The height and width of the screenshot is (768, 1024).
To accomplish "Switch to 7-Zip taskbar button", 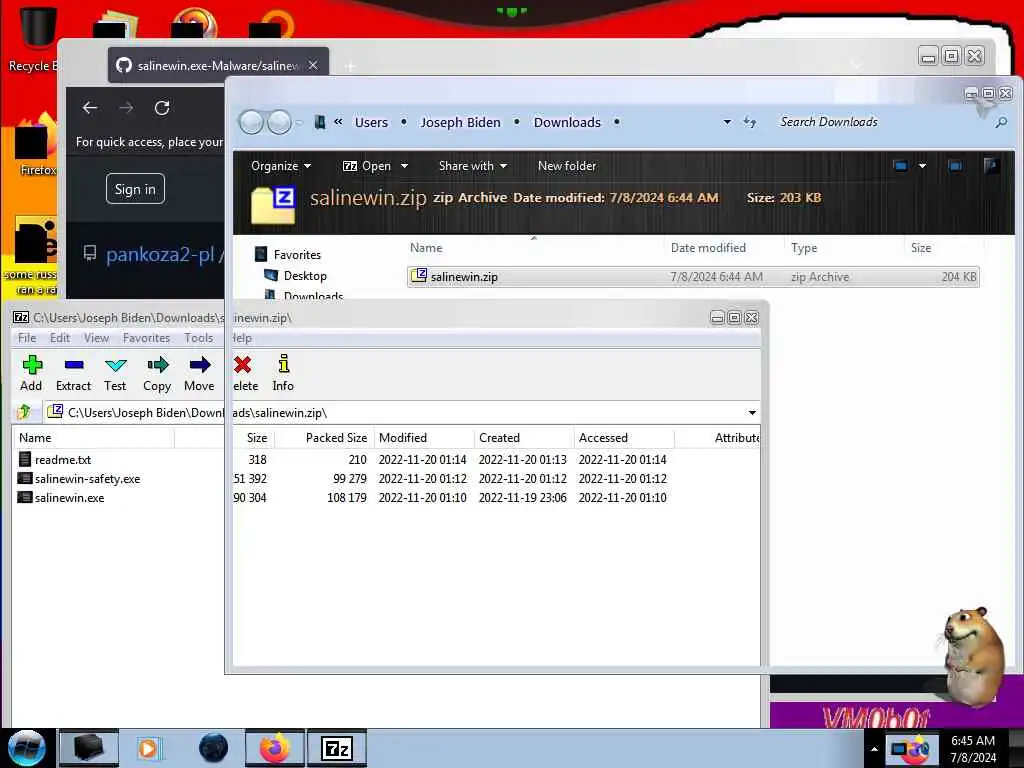I will click(x=337, y=748).
